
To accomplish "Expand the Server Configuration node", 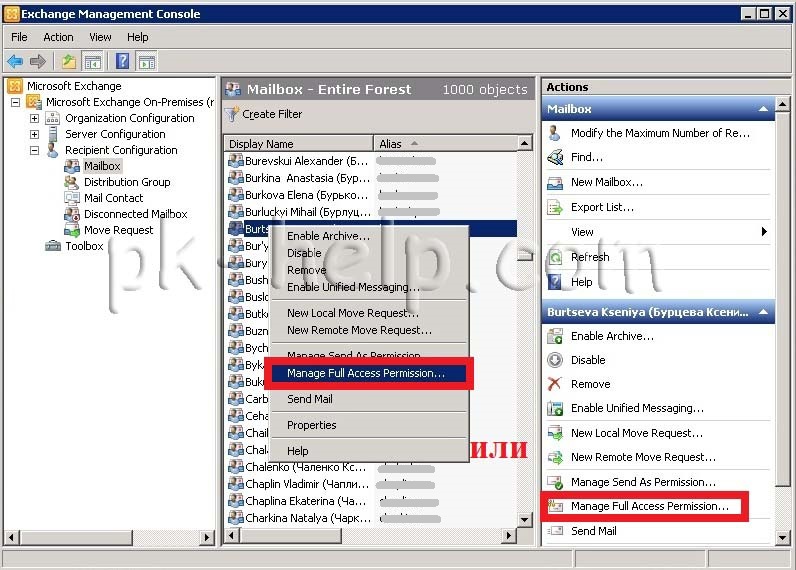I will click(34, 135).
